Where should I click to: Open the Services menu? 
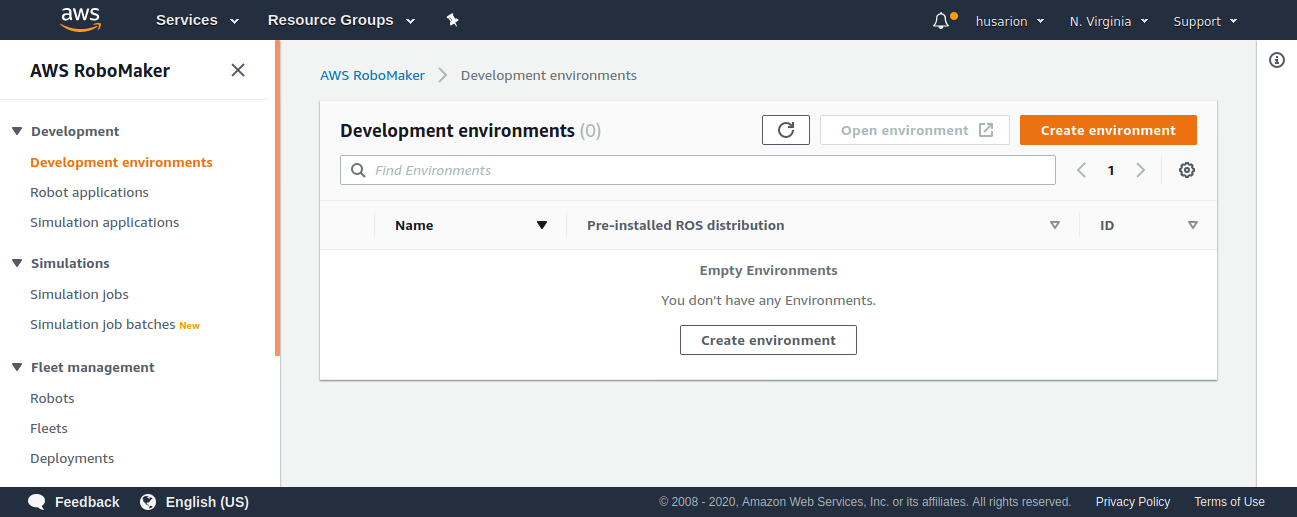197,20
